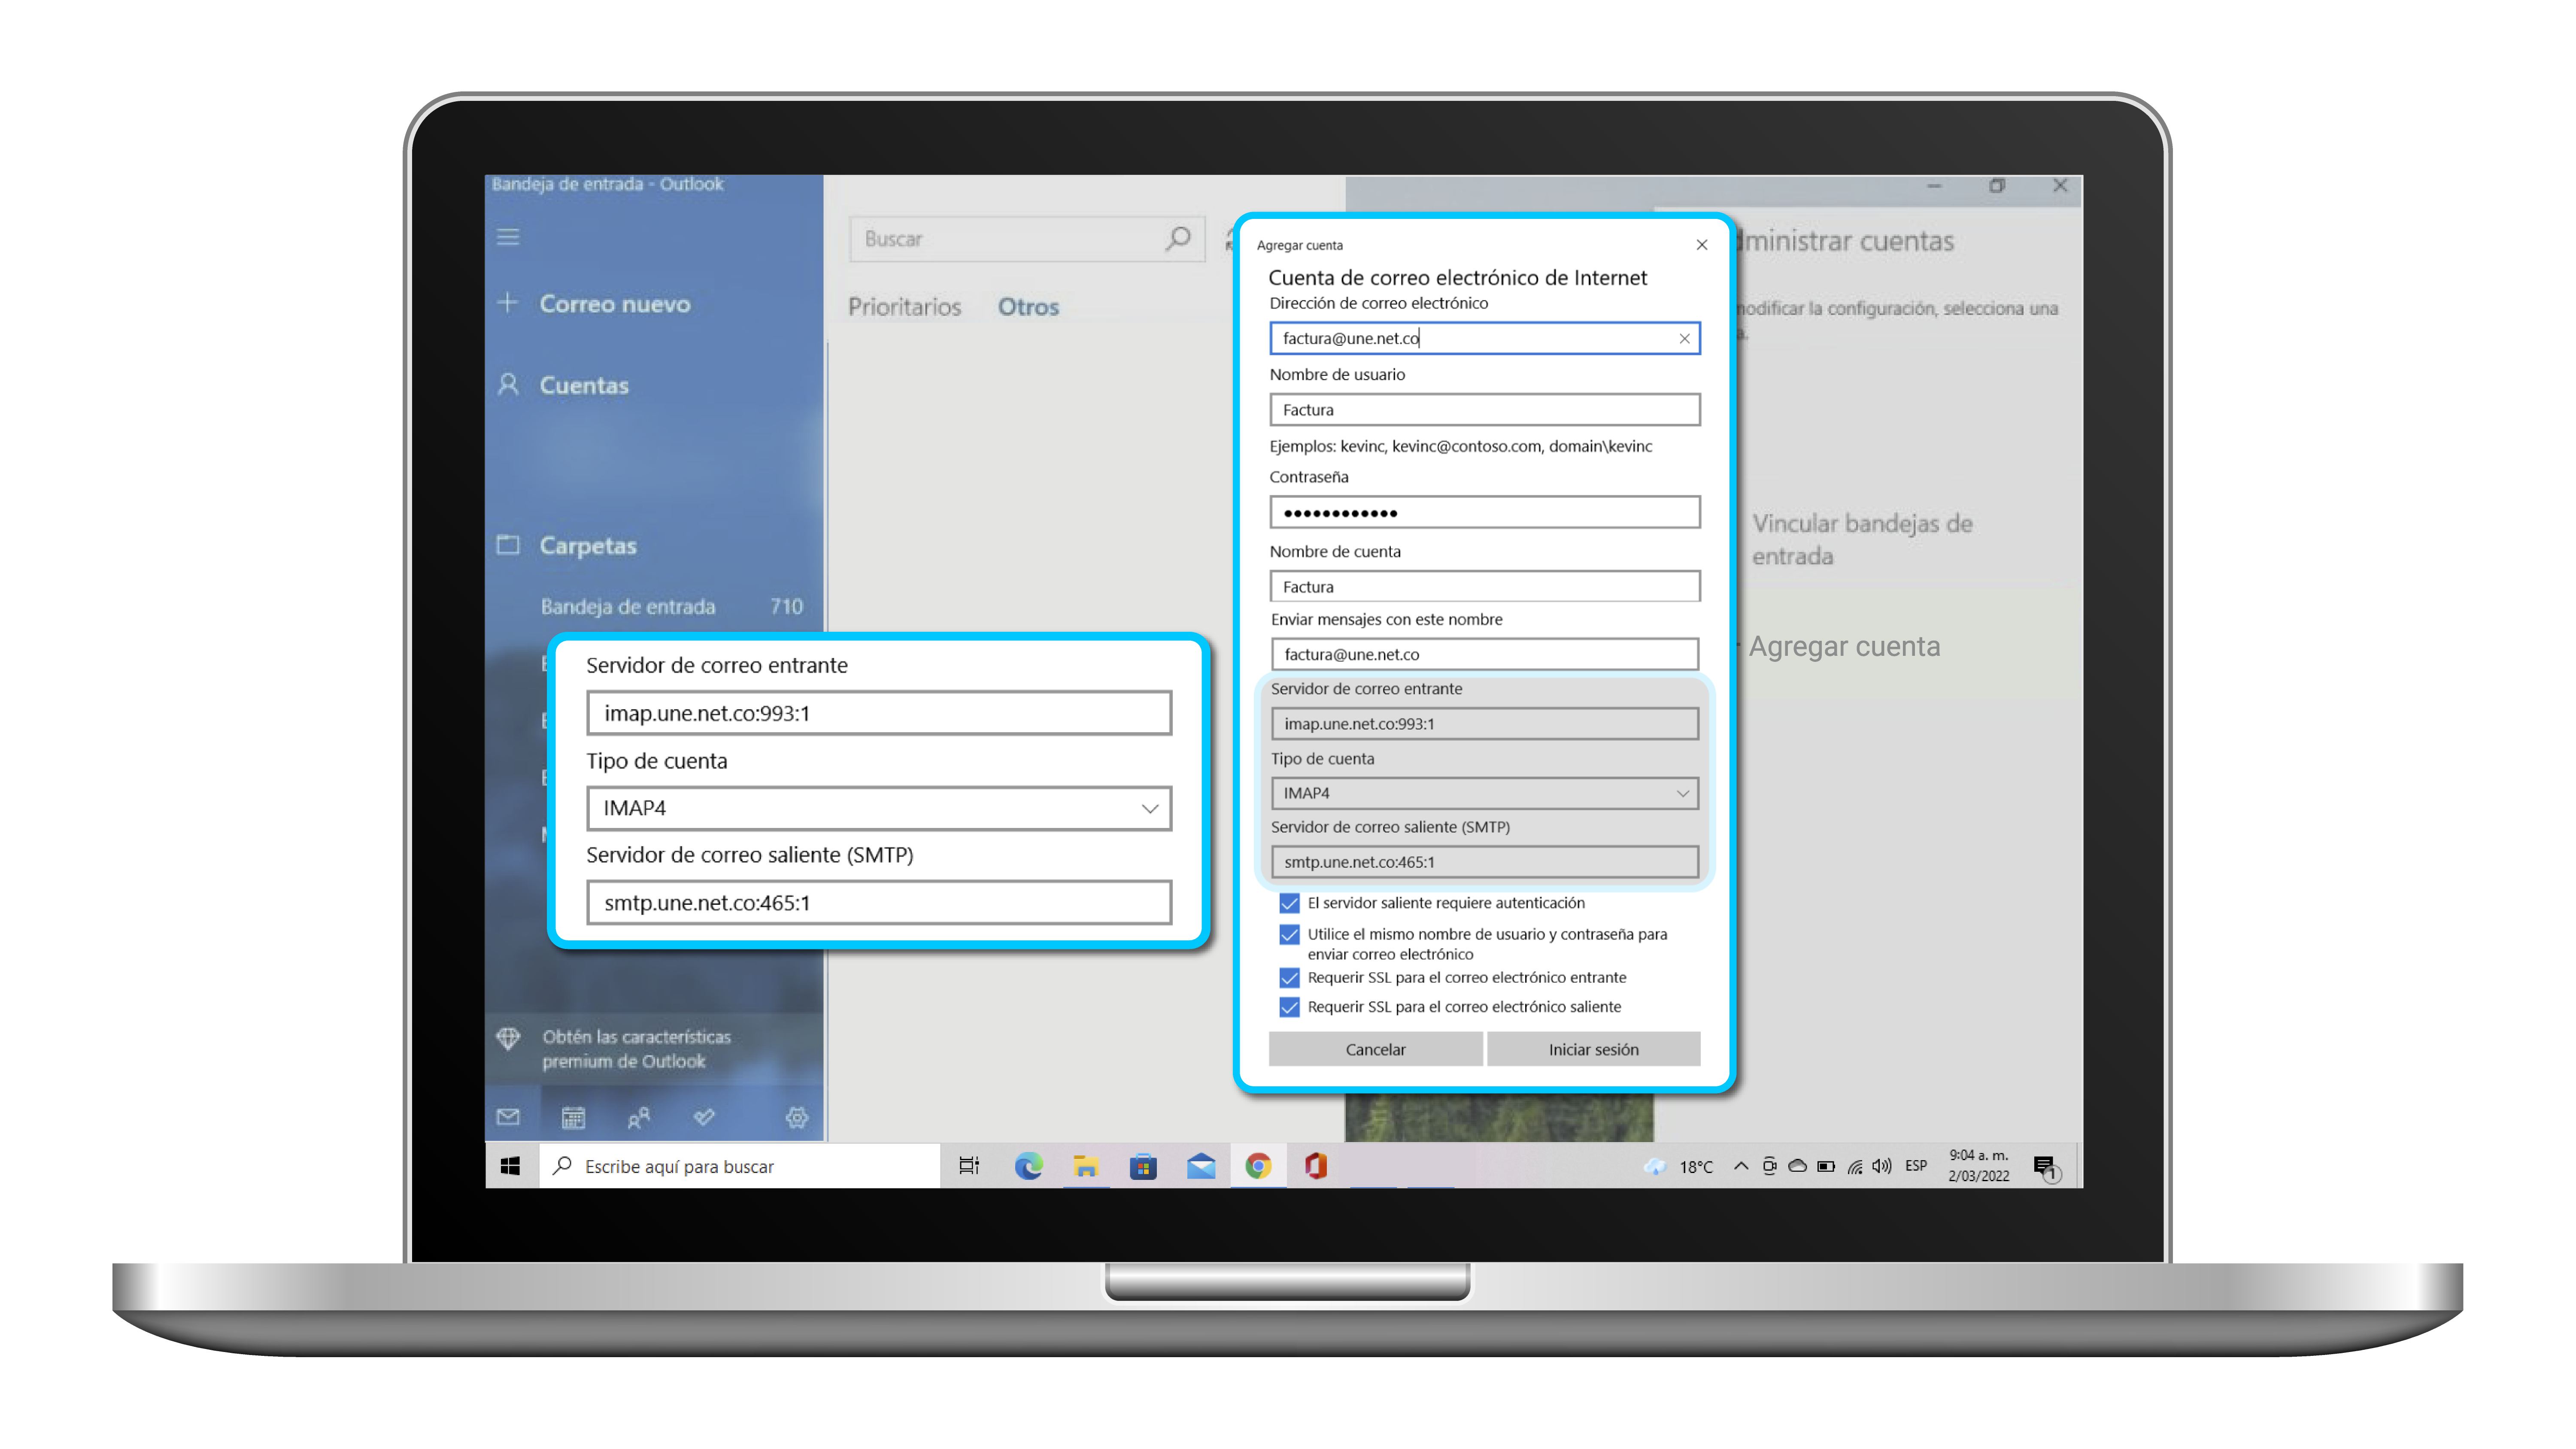Screen dimensions: 2576x1449
Task: Click the ESP language indicator
Action: click(1916, 1166)
